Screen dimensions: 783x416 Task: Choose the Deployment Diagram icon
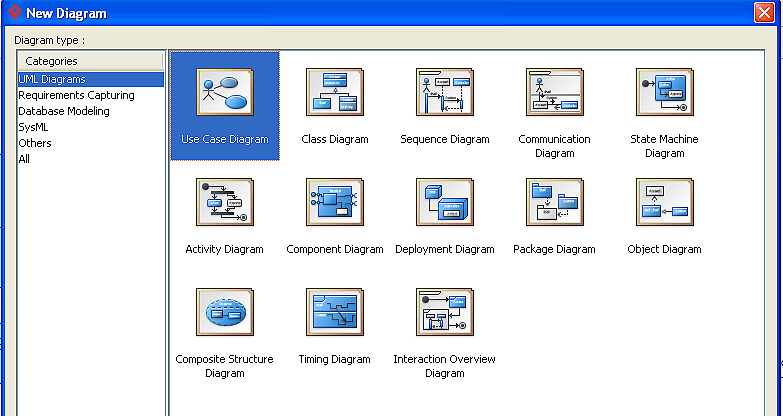(x=445, y=204)
